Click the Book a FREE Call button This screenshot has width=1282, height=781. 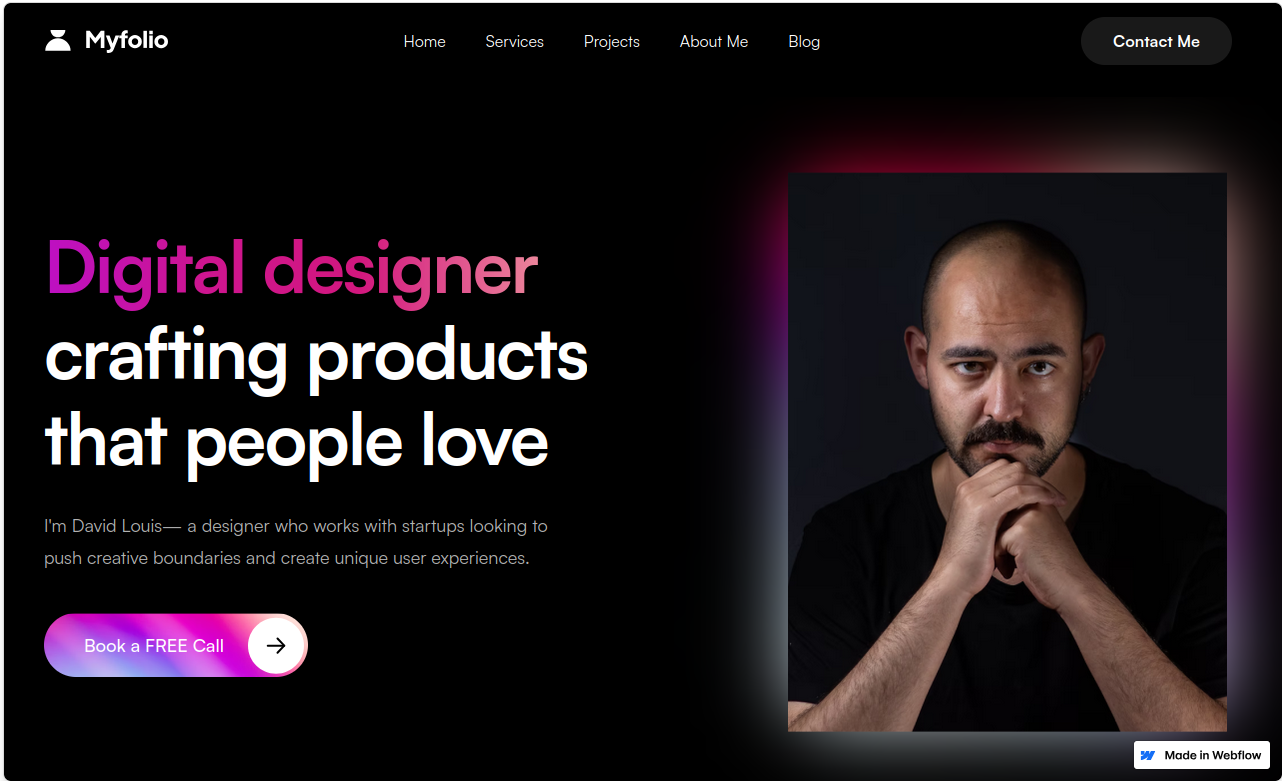[176, 645]
